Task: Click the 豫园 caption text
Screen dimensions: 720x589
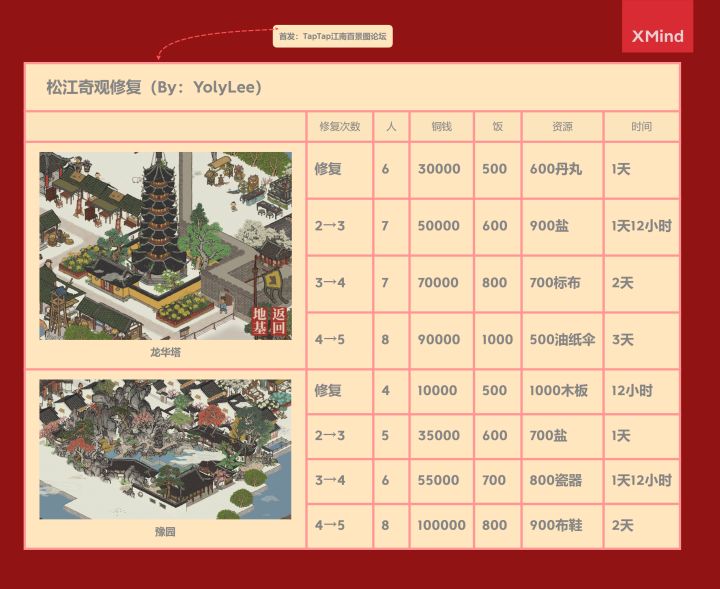Action: point(165,532)
